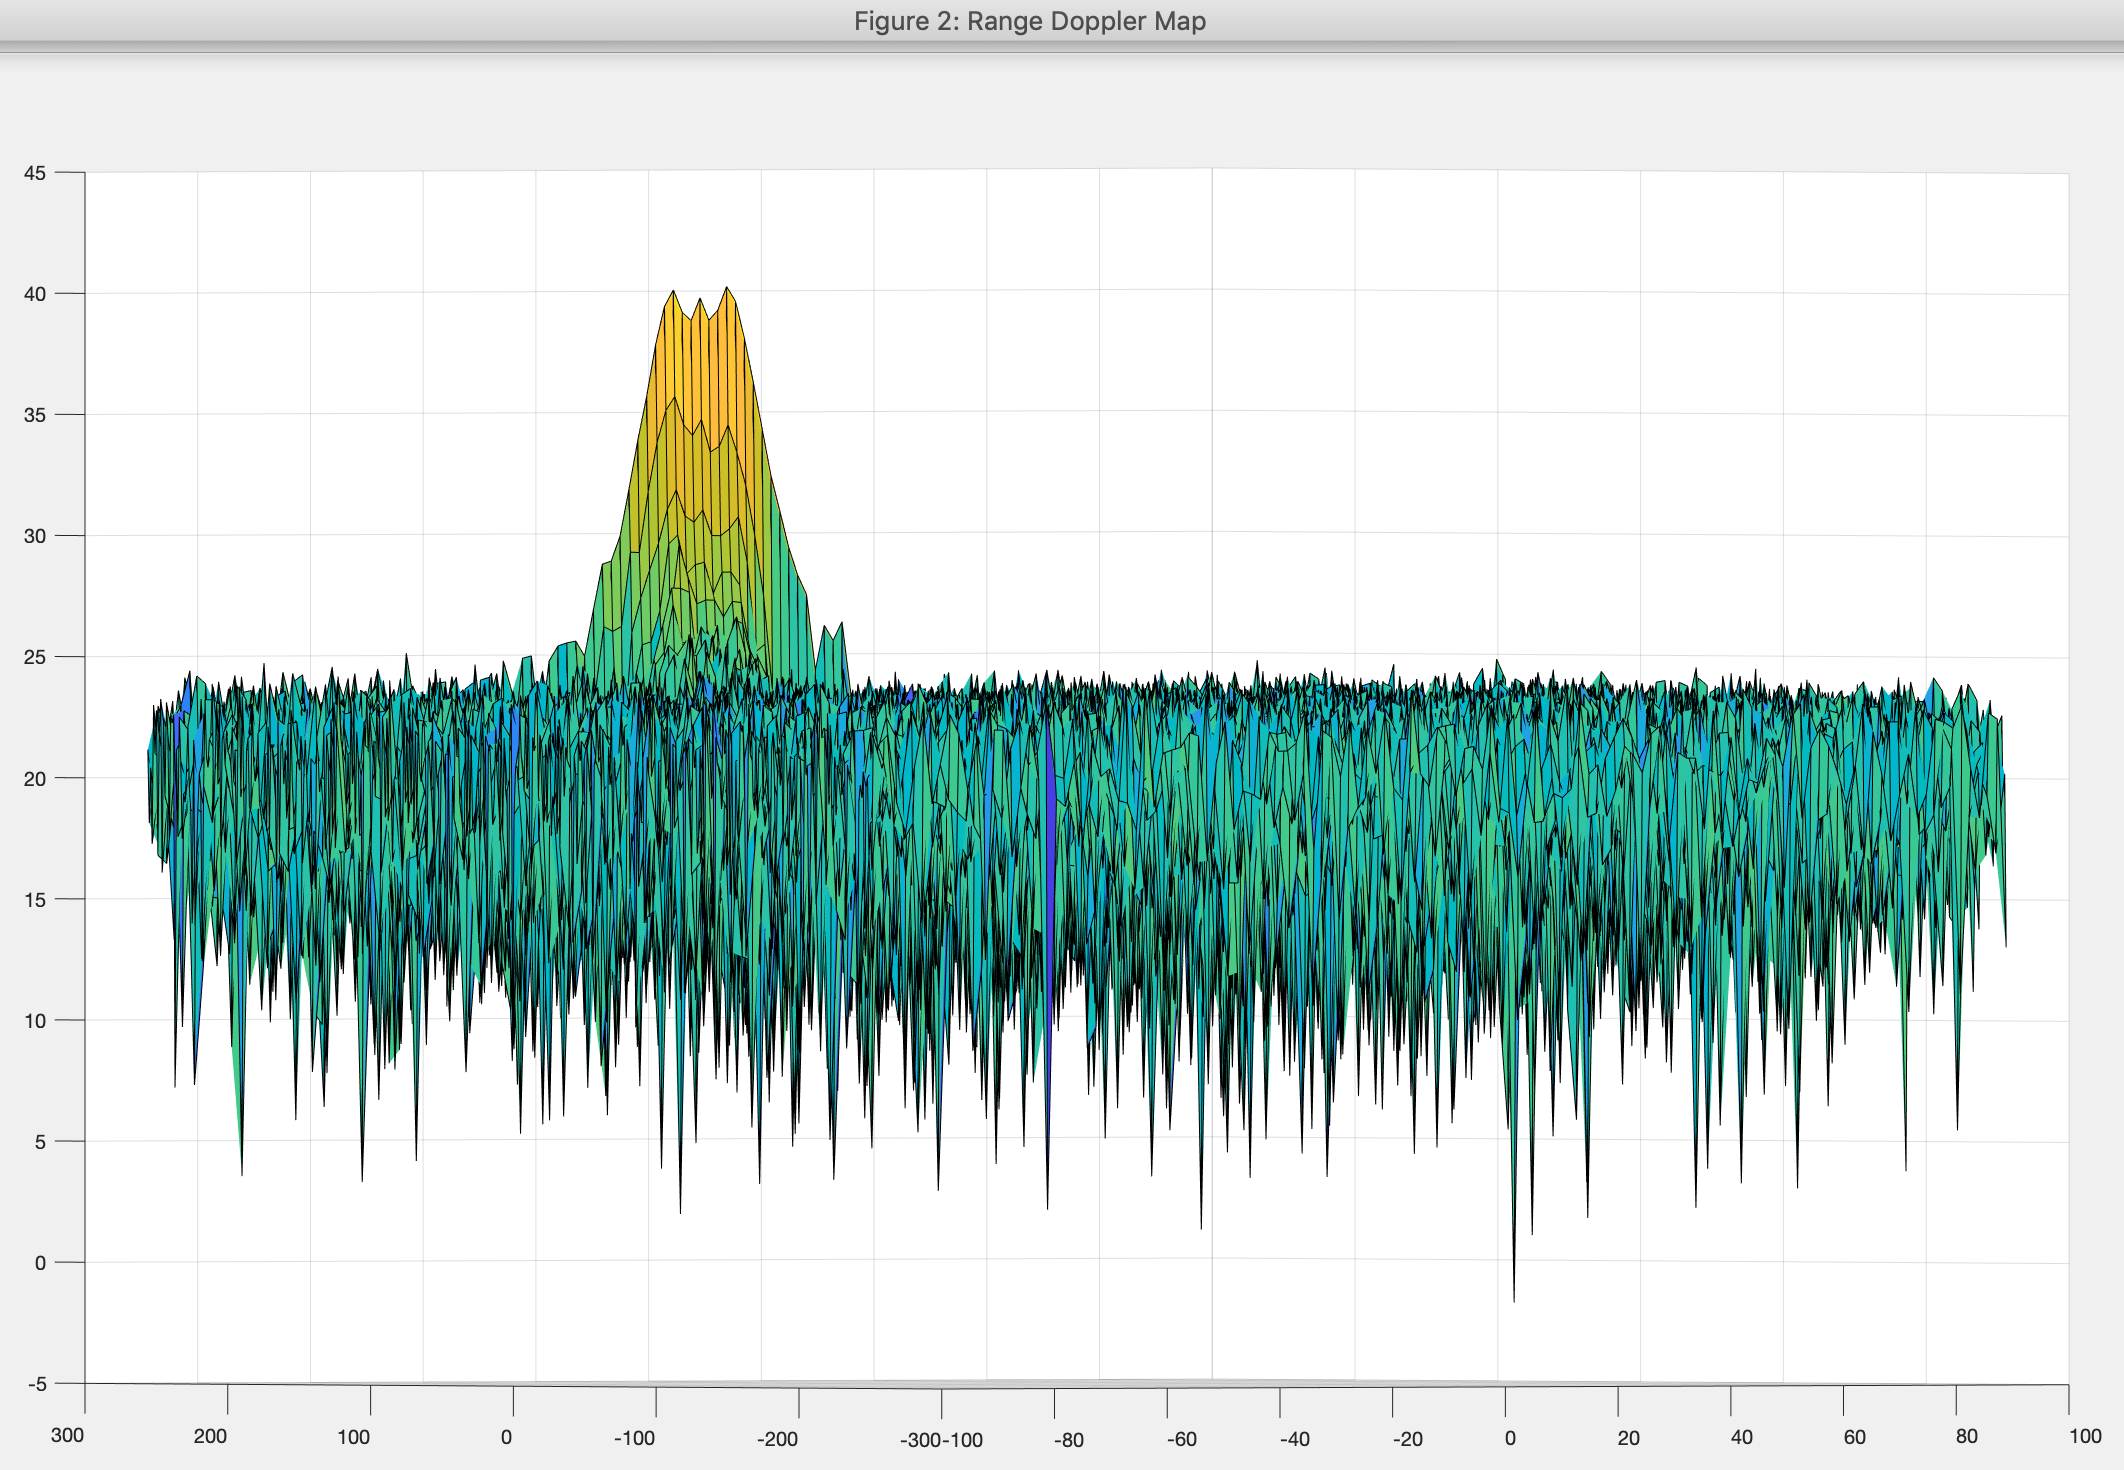Select the 200 tick label on bottom axis
The width and height of the screenshot is (2124, 1470).
point(210,1436)
